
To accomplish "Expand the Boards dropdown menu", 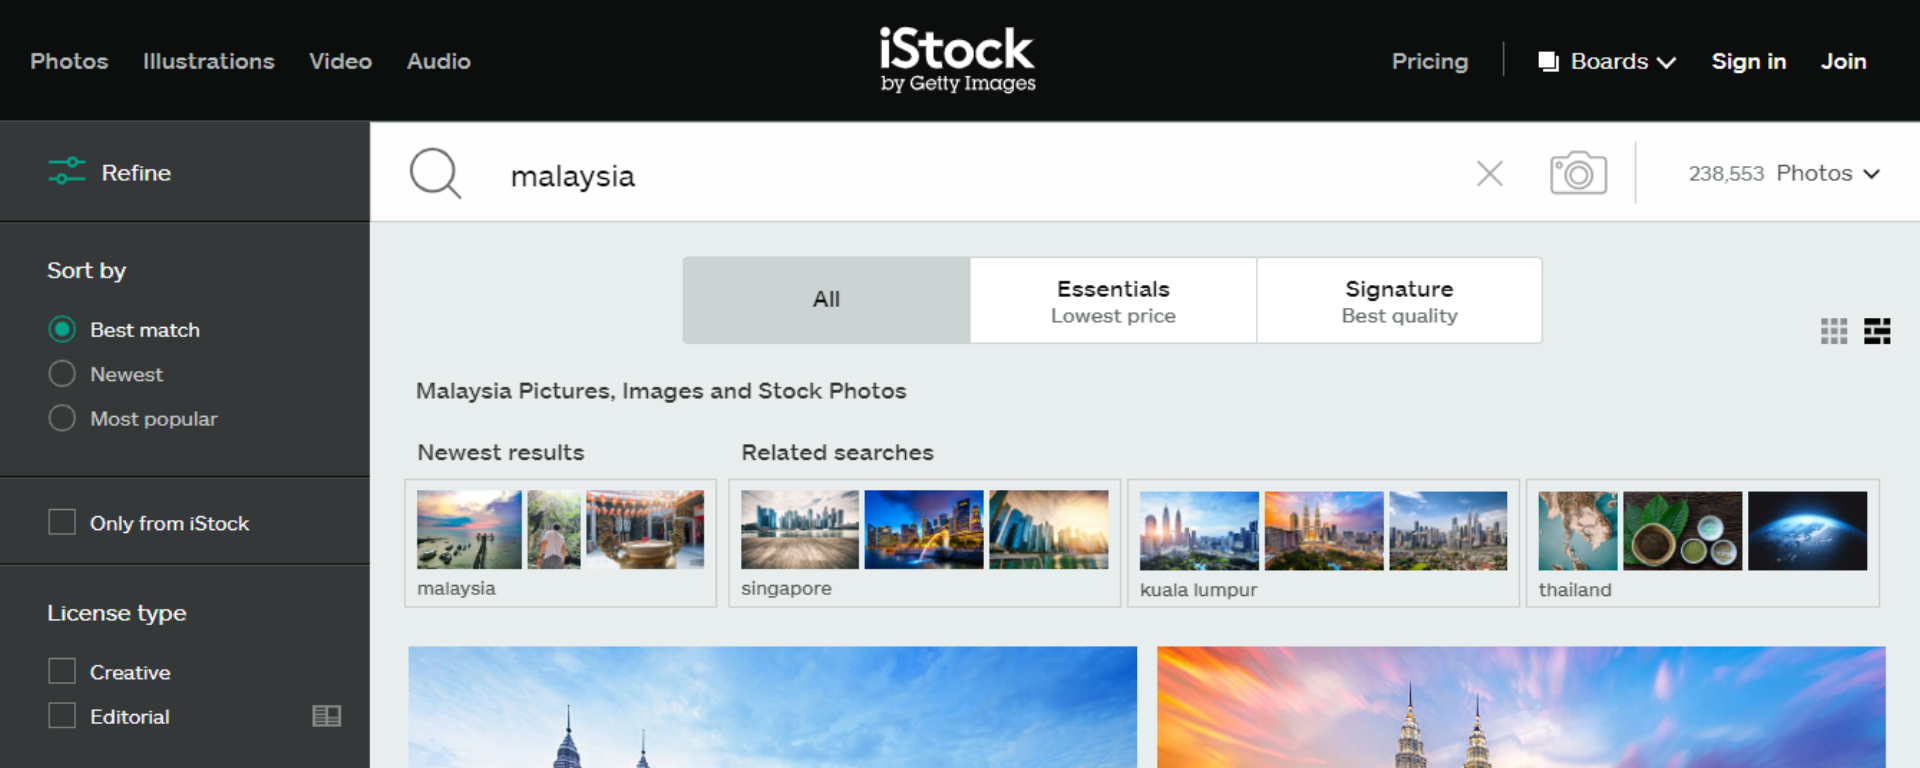I will pyautogui.click(x=1607, y=62).
